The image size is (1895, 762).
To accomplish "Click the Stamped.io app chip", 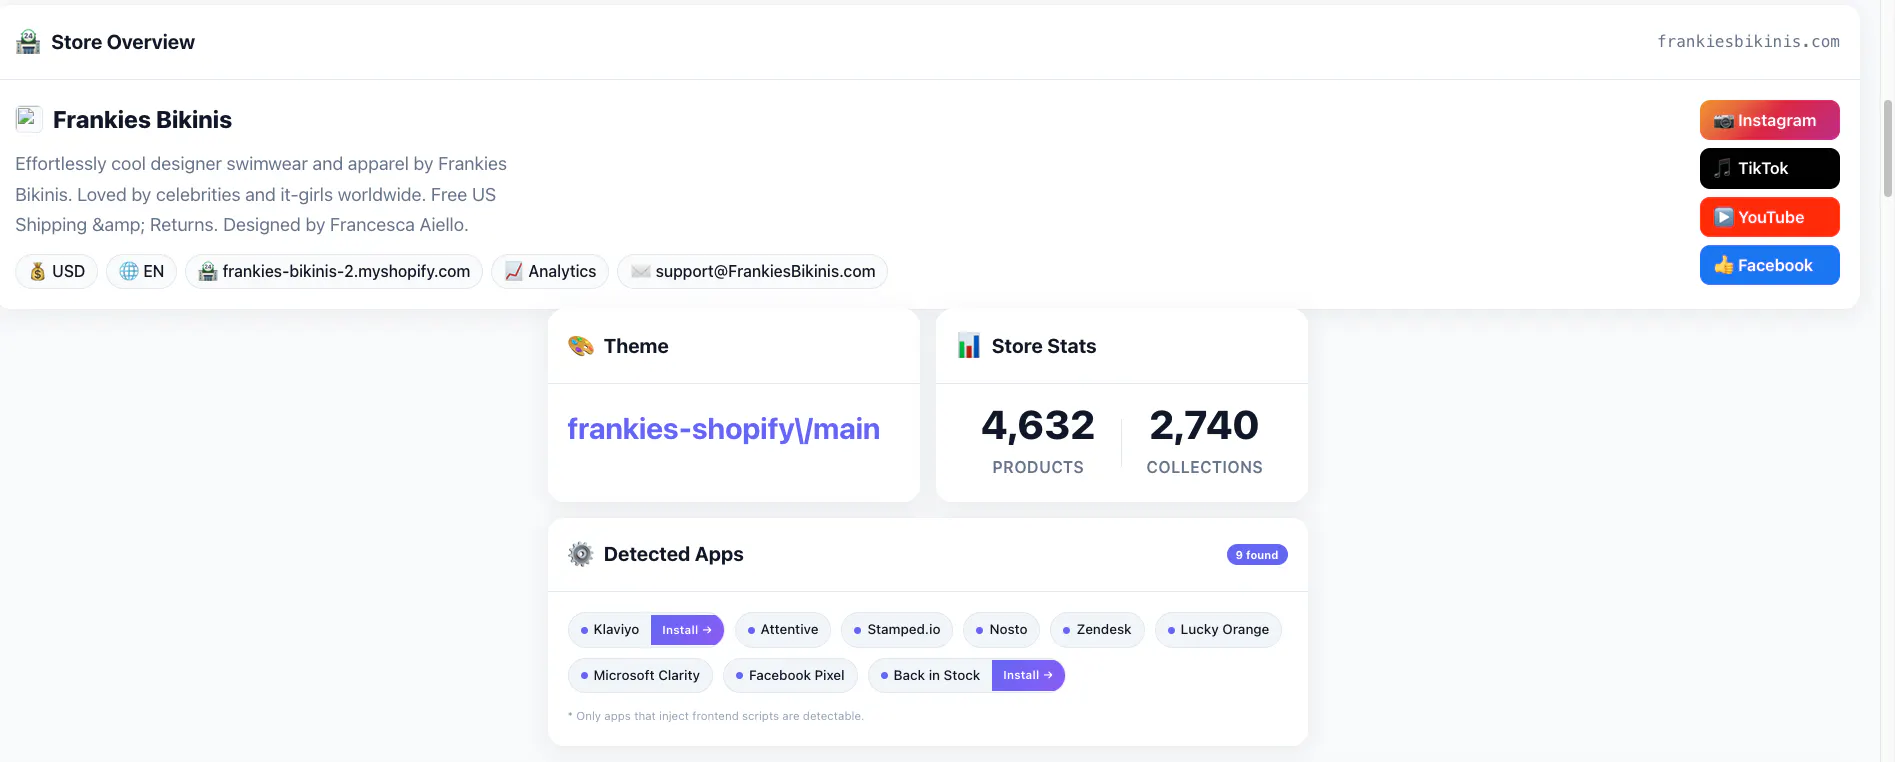I will coord(897,630).
